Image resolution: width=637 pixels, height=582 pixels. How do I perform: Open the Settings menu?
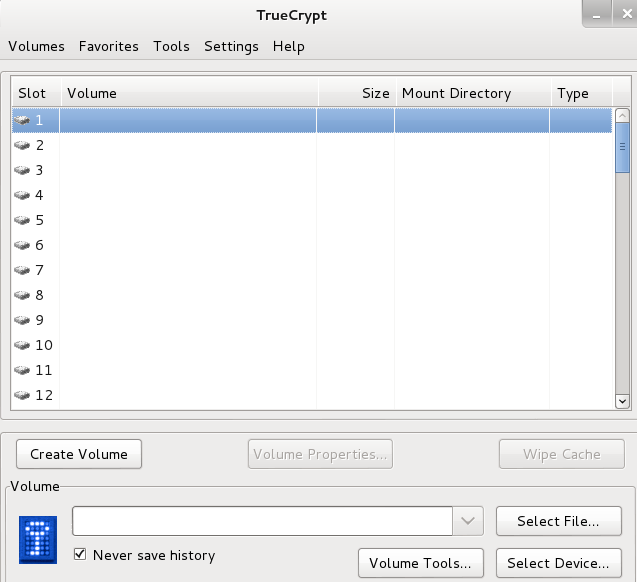pos(231,46)
